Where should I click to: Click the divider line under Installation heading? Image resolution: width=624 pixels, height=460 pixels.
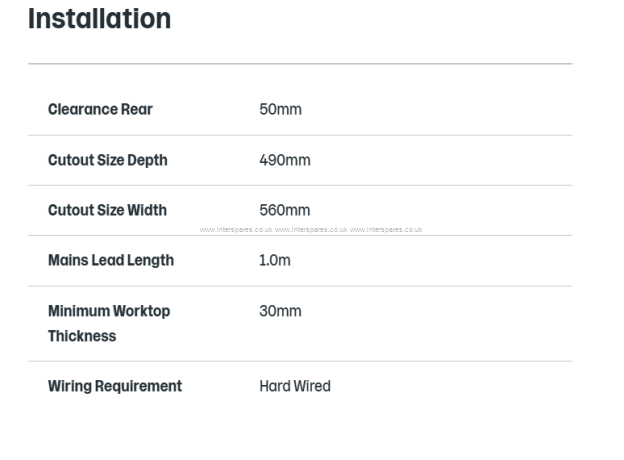300,64
